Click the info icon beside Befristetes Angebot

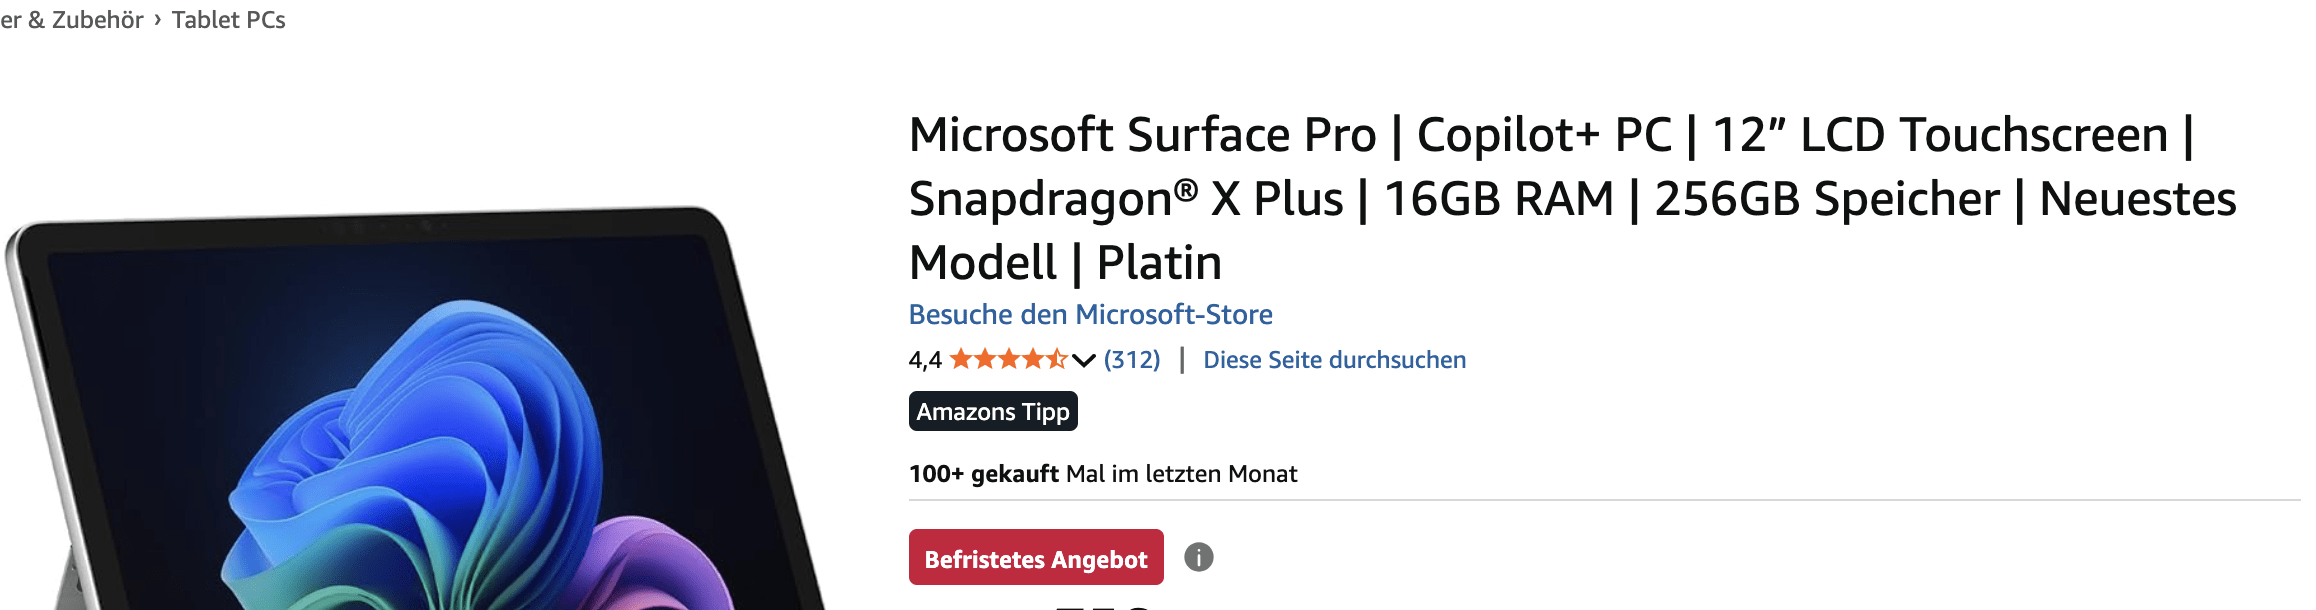point(1198,557)
